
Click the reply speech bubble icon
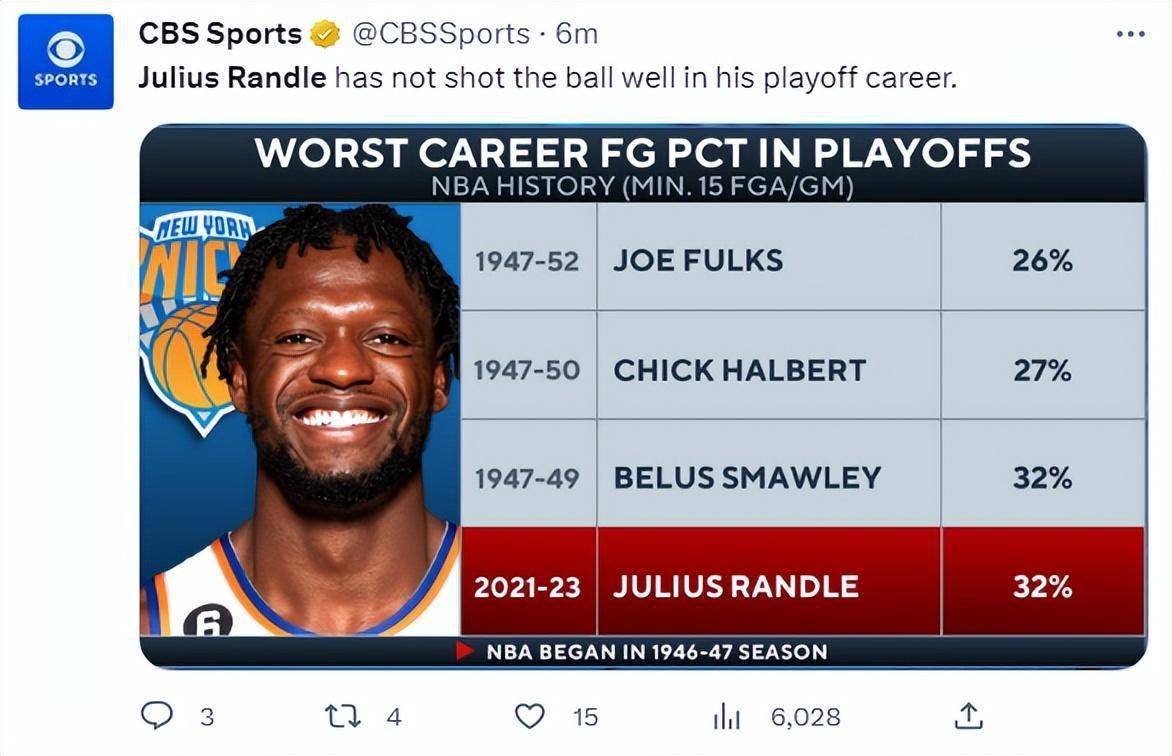157,715
